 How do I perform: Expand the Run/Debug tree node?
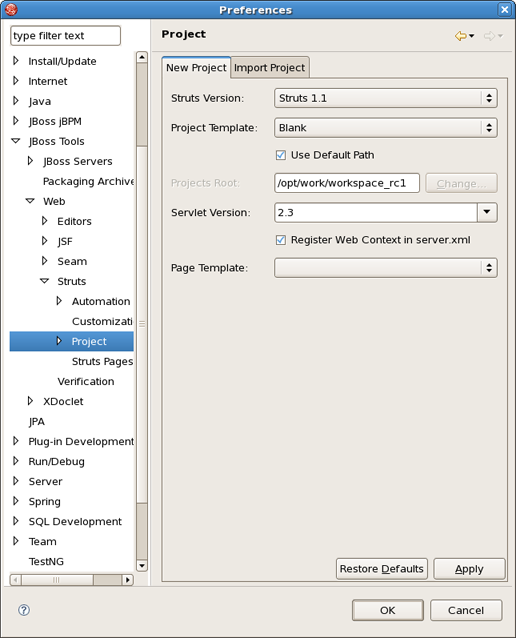[x=16, y=461]
